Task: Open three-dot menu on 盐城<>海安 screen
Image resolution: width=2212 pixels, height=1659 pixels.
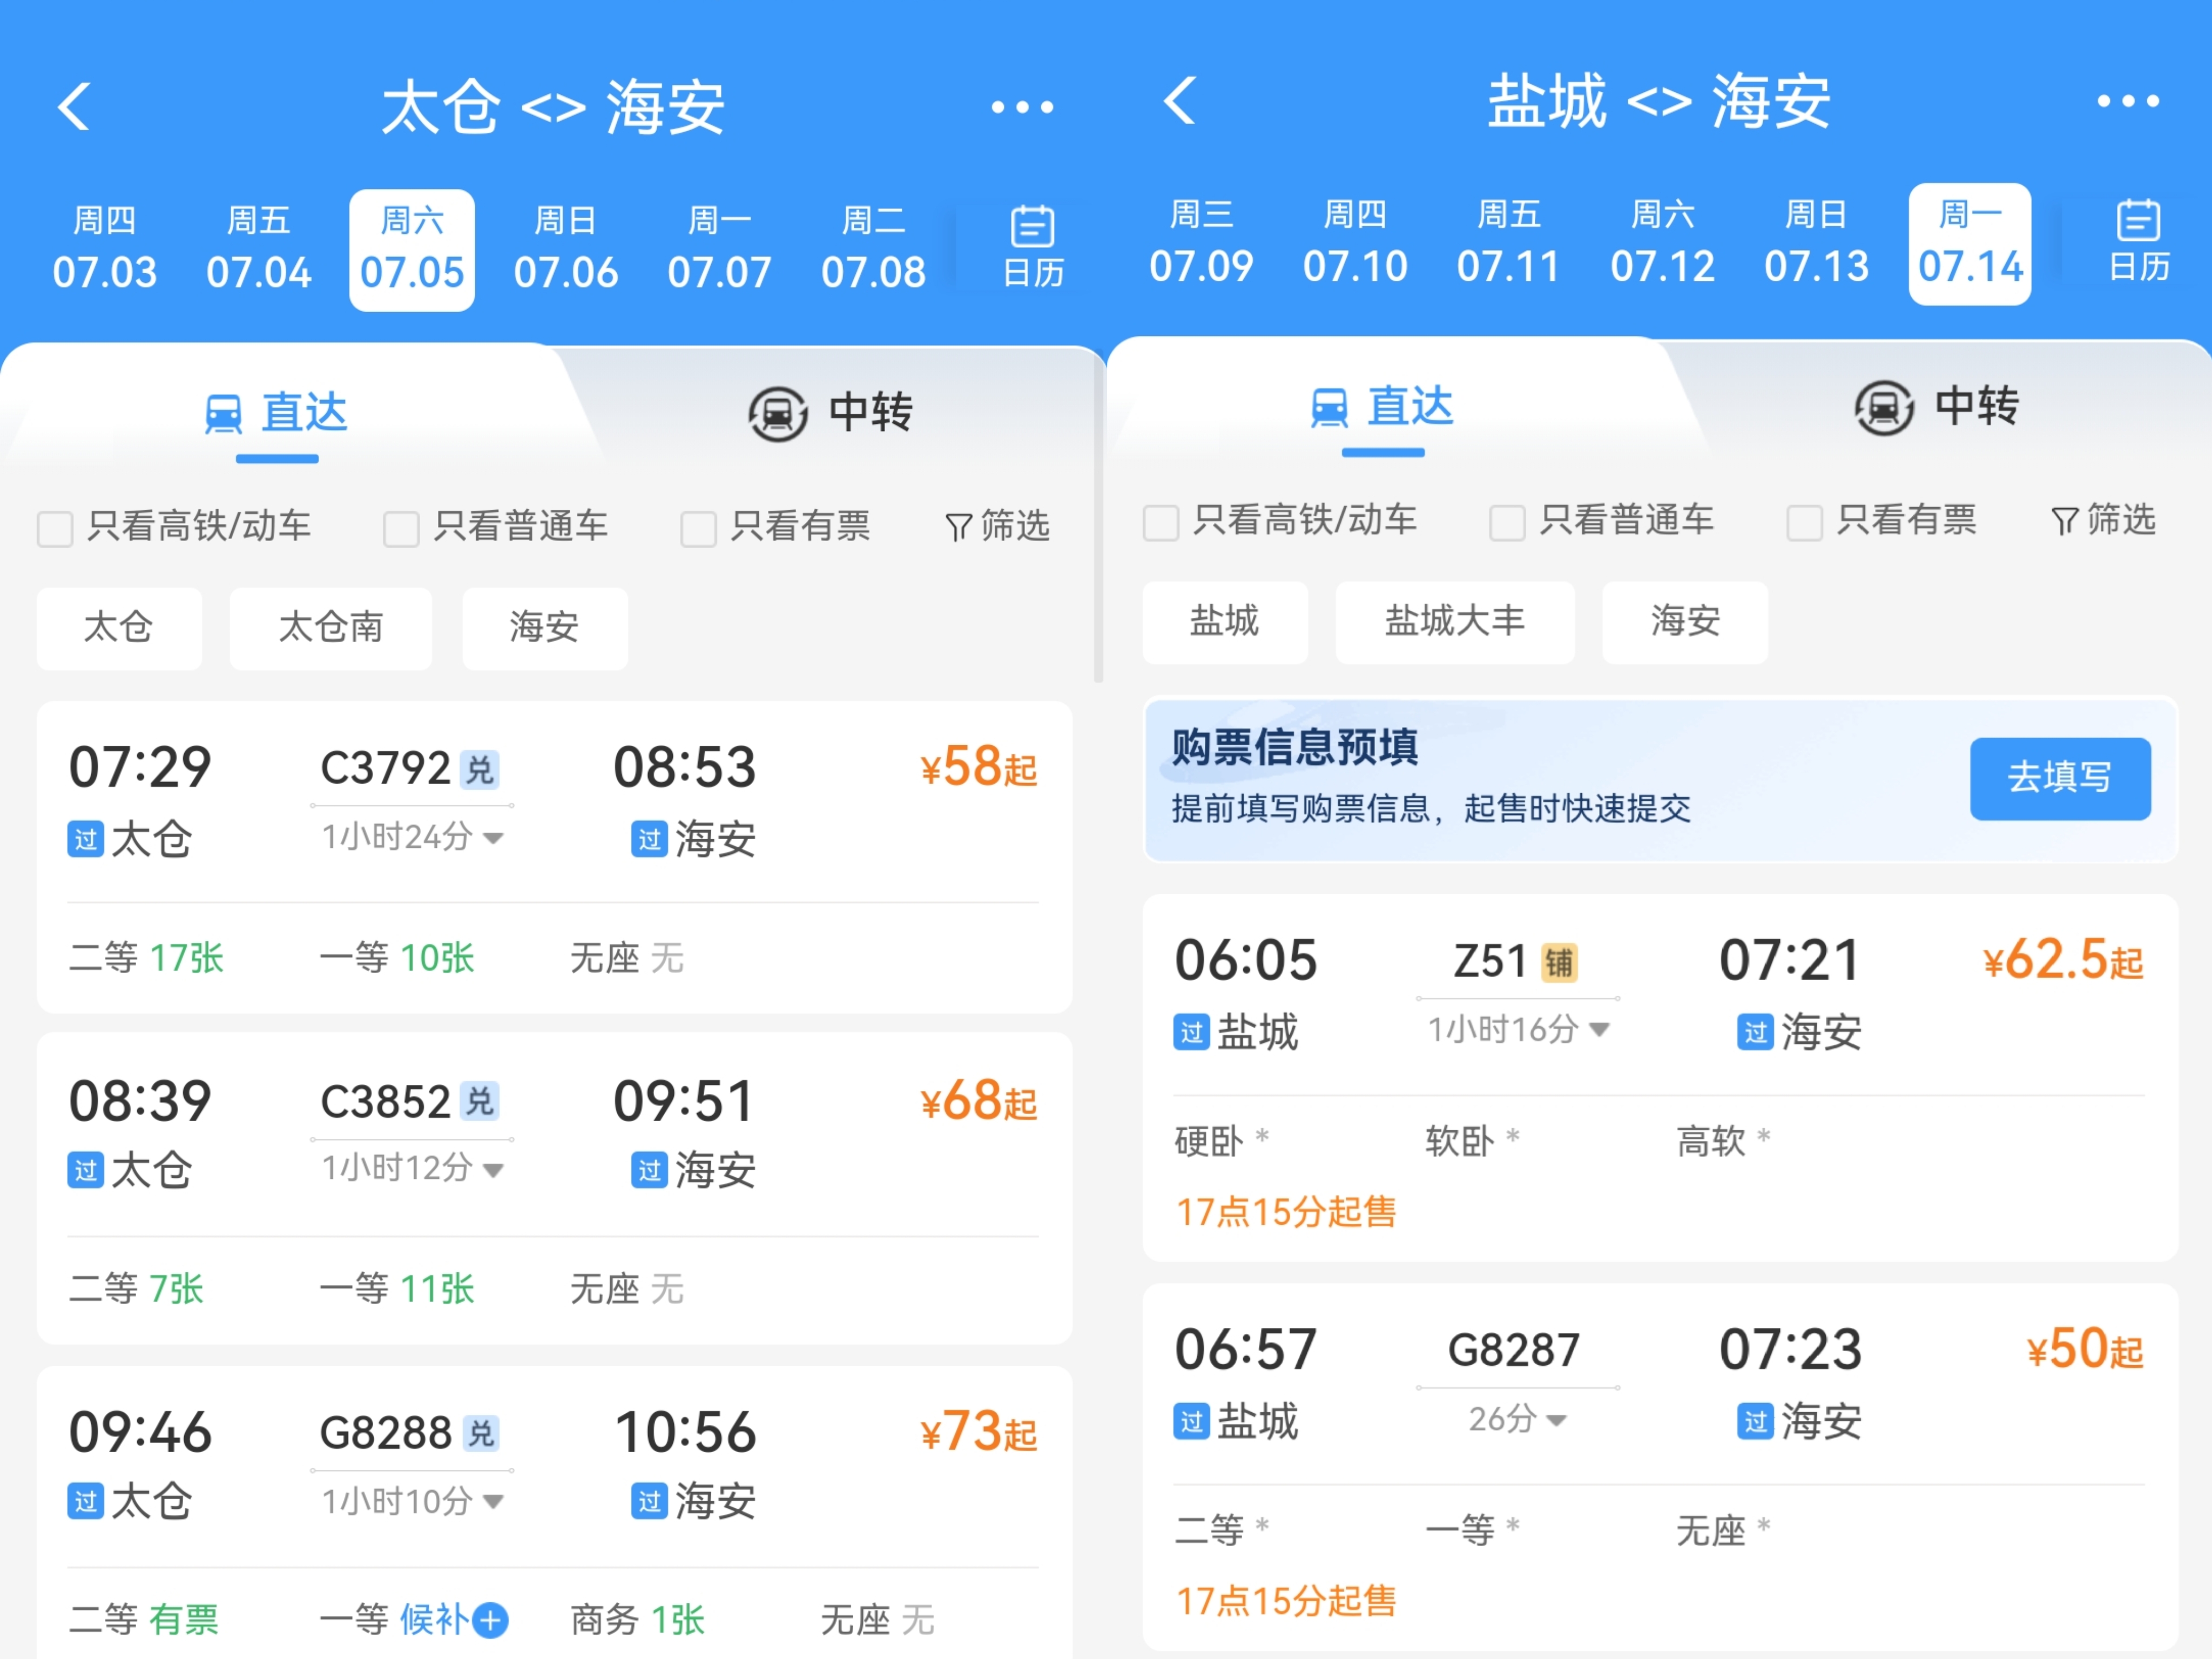Action: (2127, 101)
